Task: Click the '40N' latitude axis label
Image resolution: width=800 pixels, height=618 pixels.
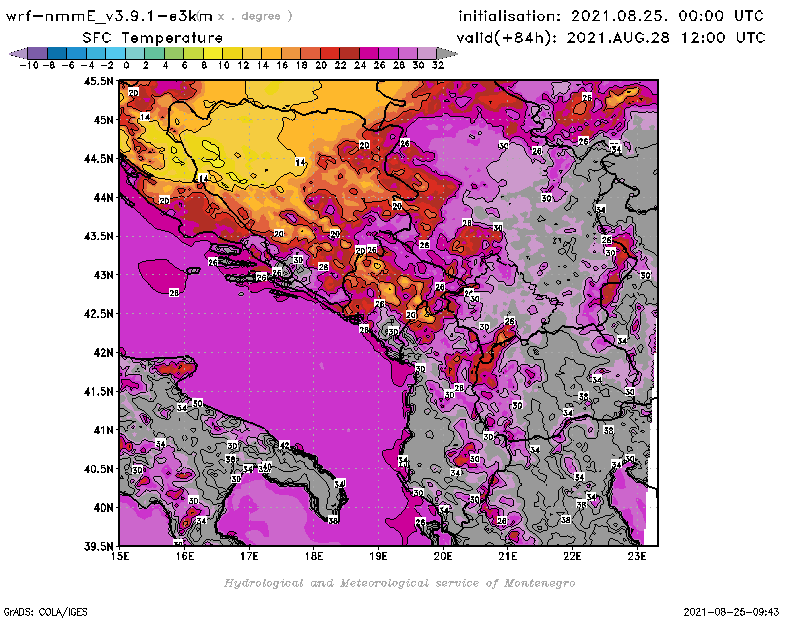Action: click(104, 508)
